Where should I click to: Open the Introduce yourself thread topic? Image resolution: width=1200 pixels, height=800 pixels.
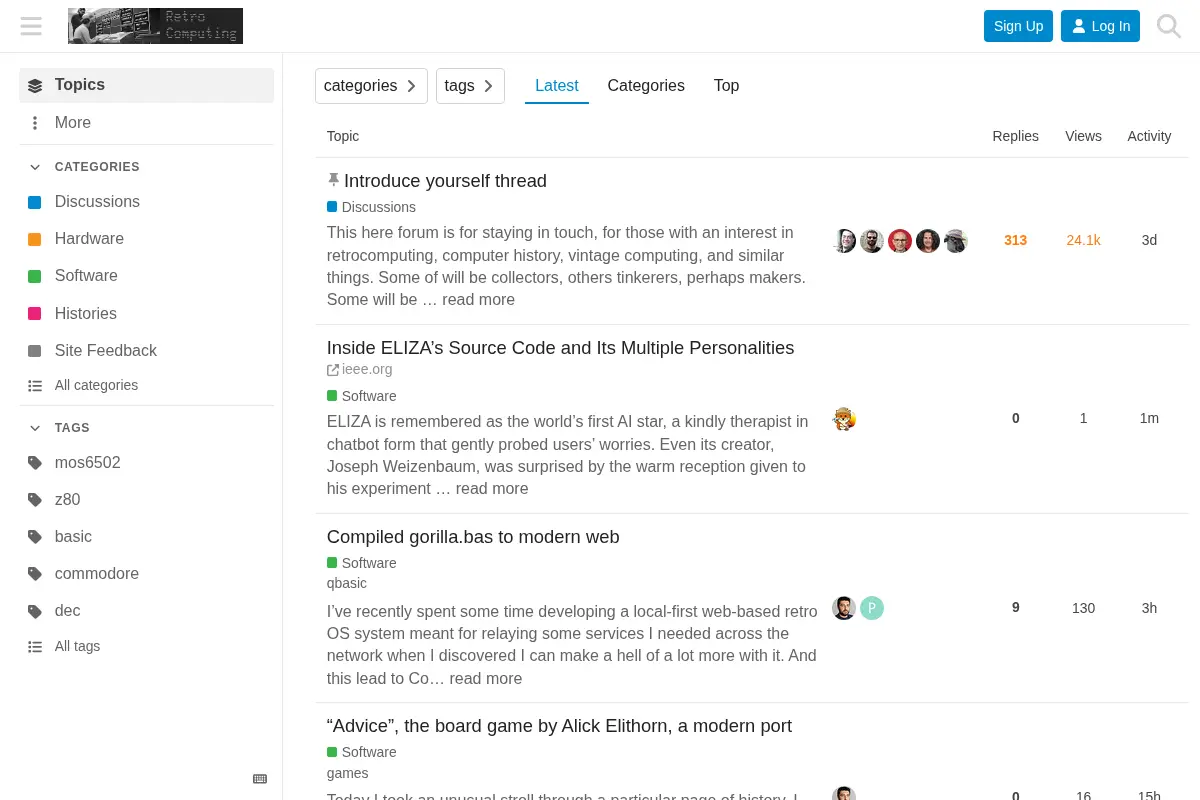pyautogui.click(x=445, y=181)
